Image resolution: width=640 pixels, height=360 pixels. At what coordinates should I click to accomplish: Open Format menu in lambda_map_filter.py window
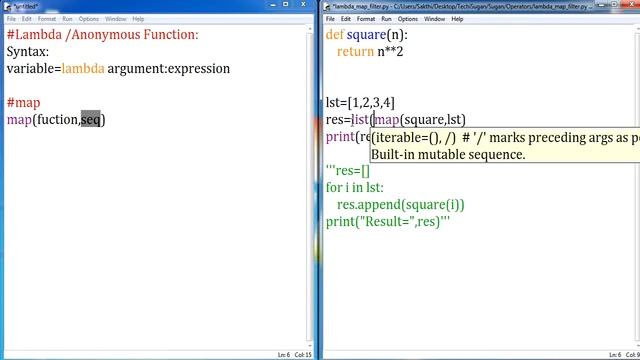pyautogui.click(x=366, y=19)
